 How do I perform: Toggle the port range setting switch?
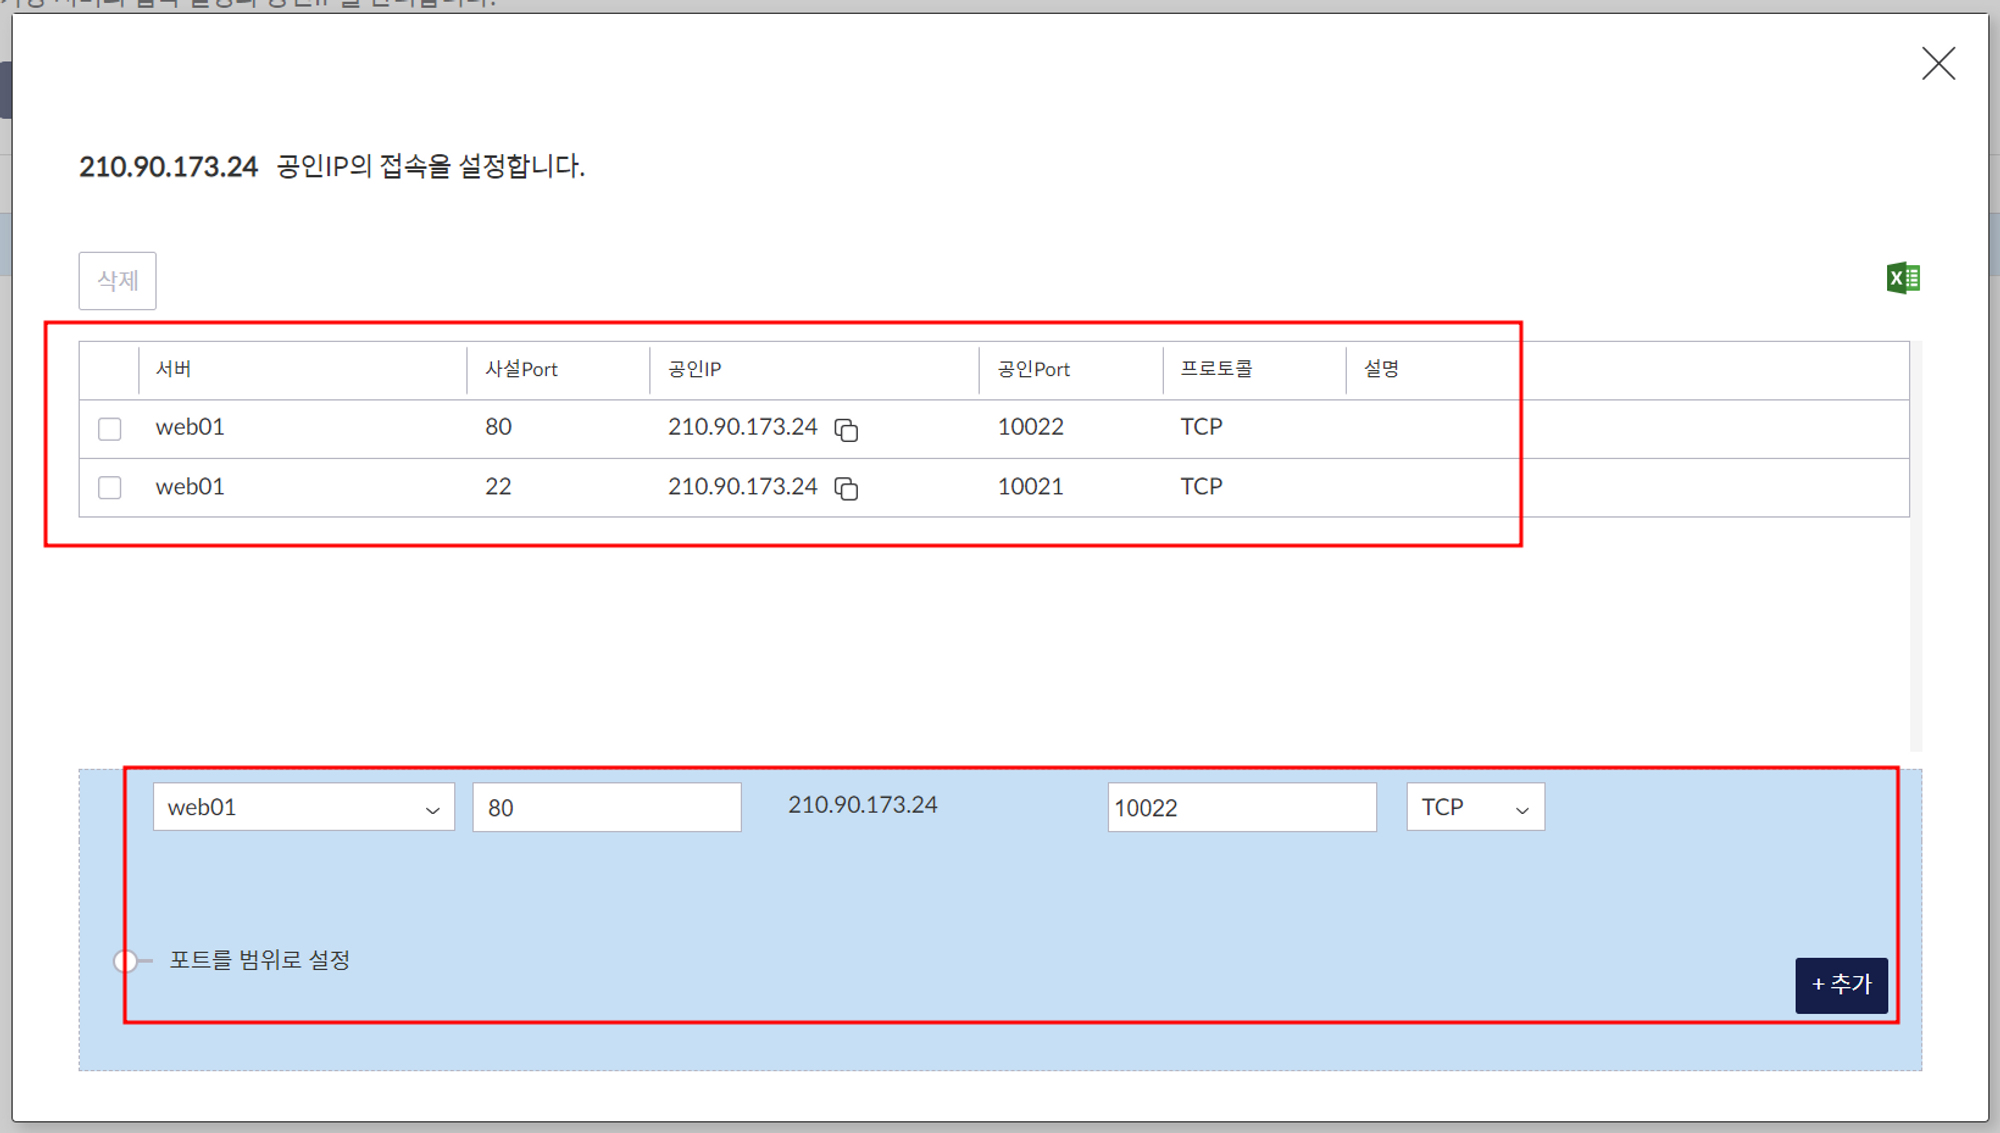click(x=131, y=961)
